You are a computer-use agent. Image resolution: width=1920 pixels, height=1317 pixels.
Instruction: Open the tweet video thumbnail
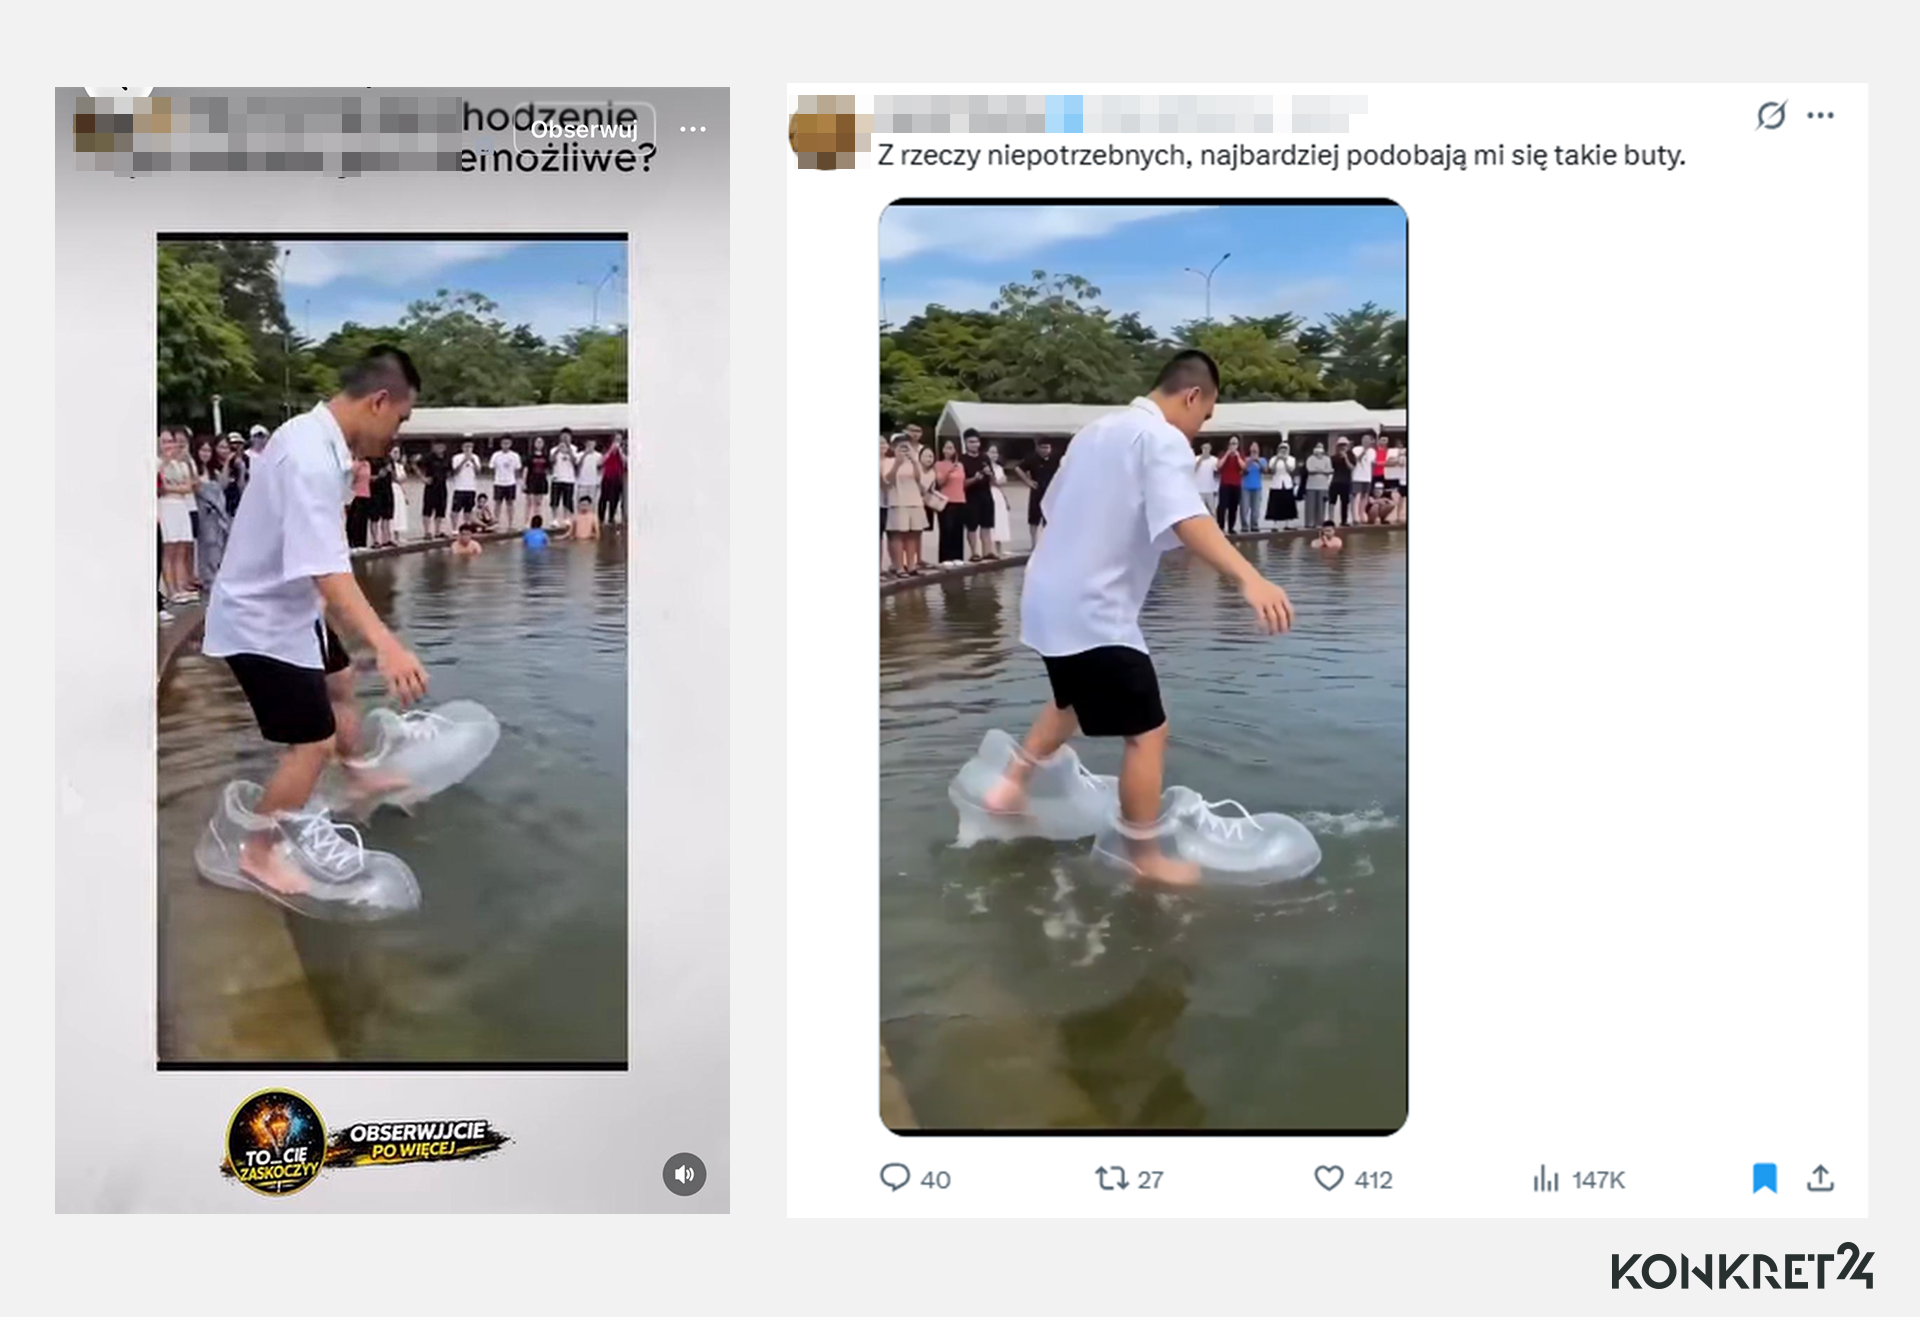pos(1143,666)
